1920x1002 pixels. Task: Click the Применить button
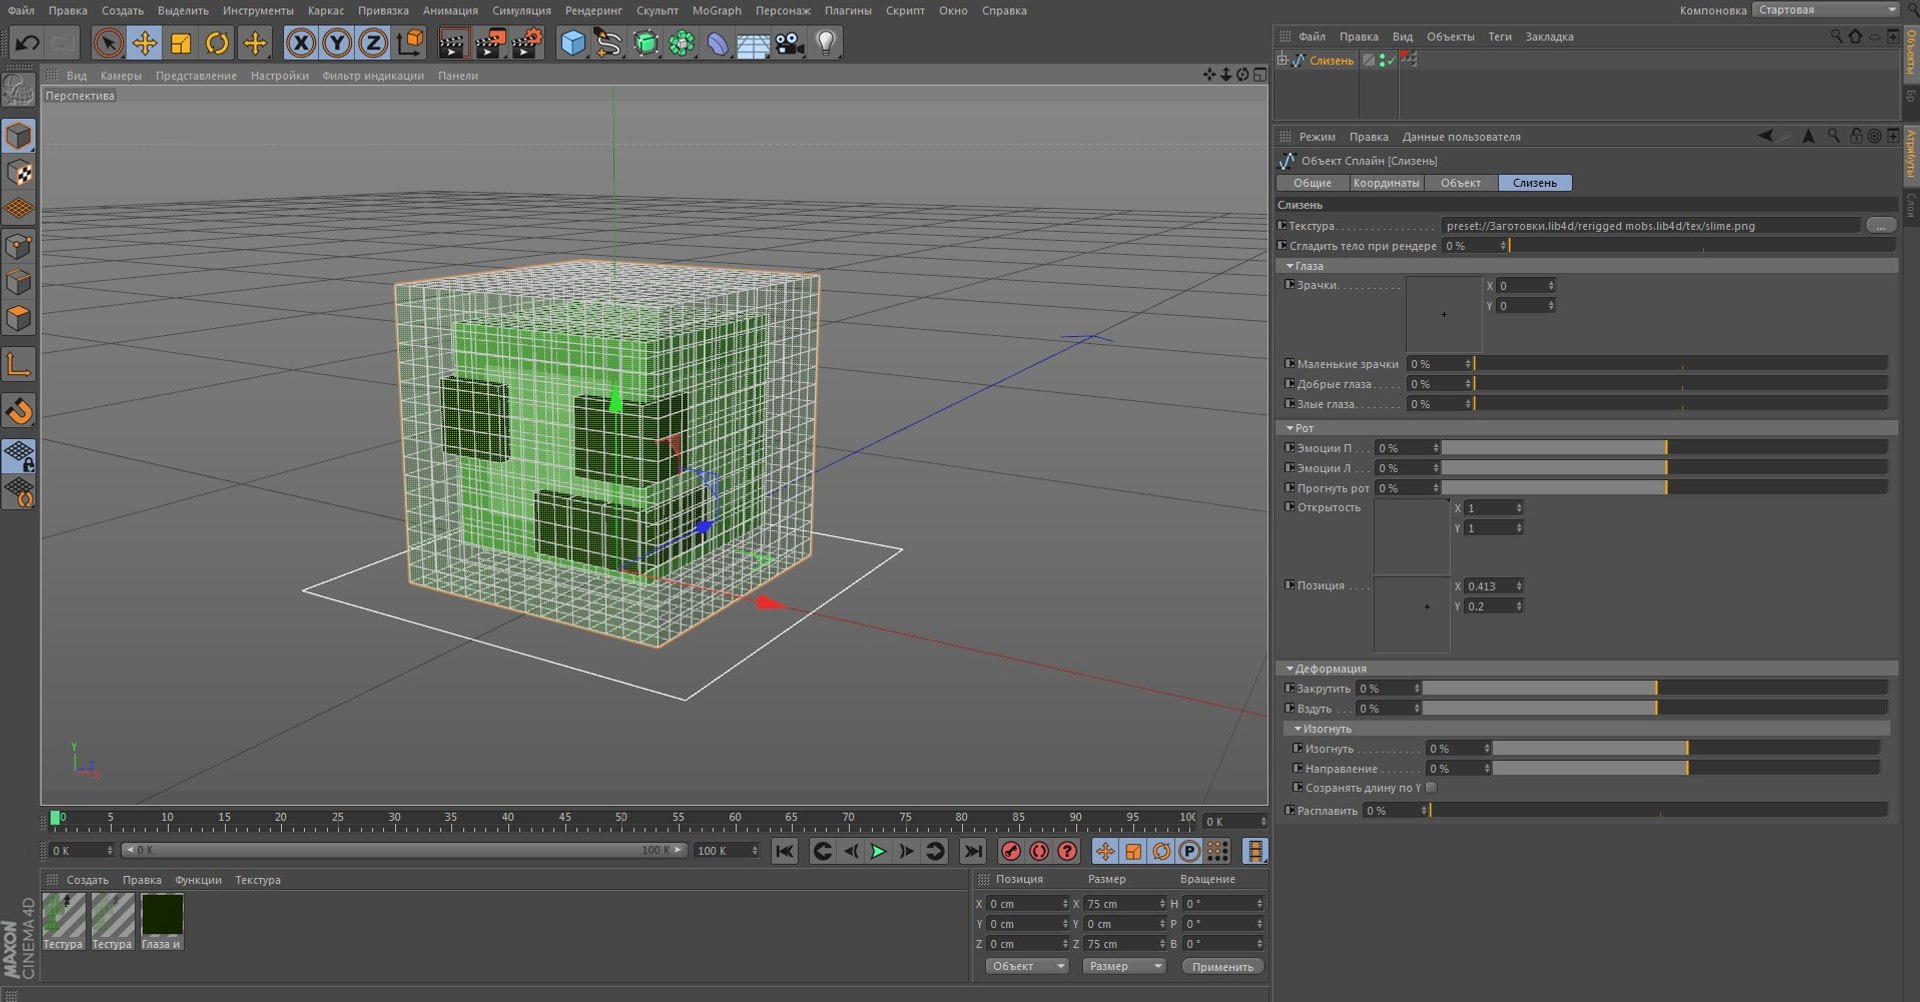[x=1222, y=966]
